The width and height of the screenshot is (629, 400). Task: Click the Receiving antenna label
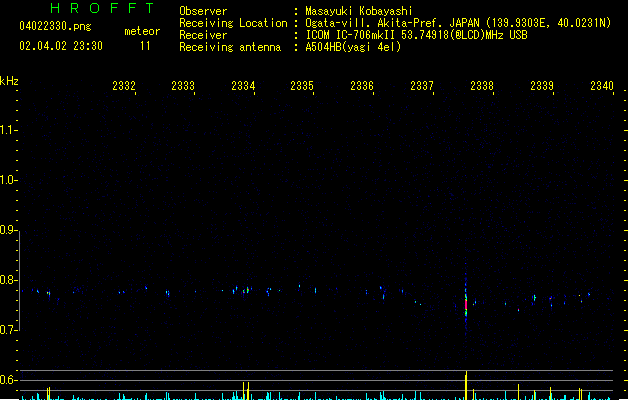(230, 47)
